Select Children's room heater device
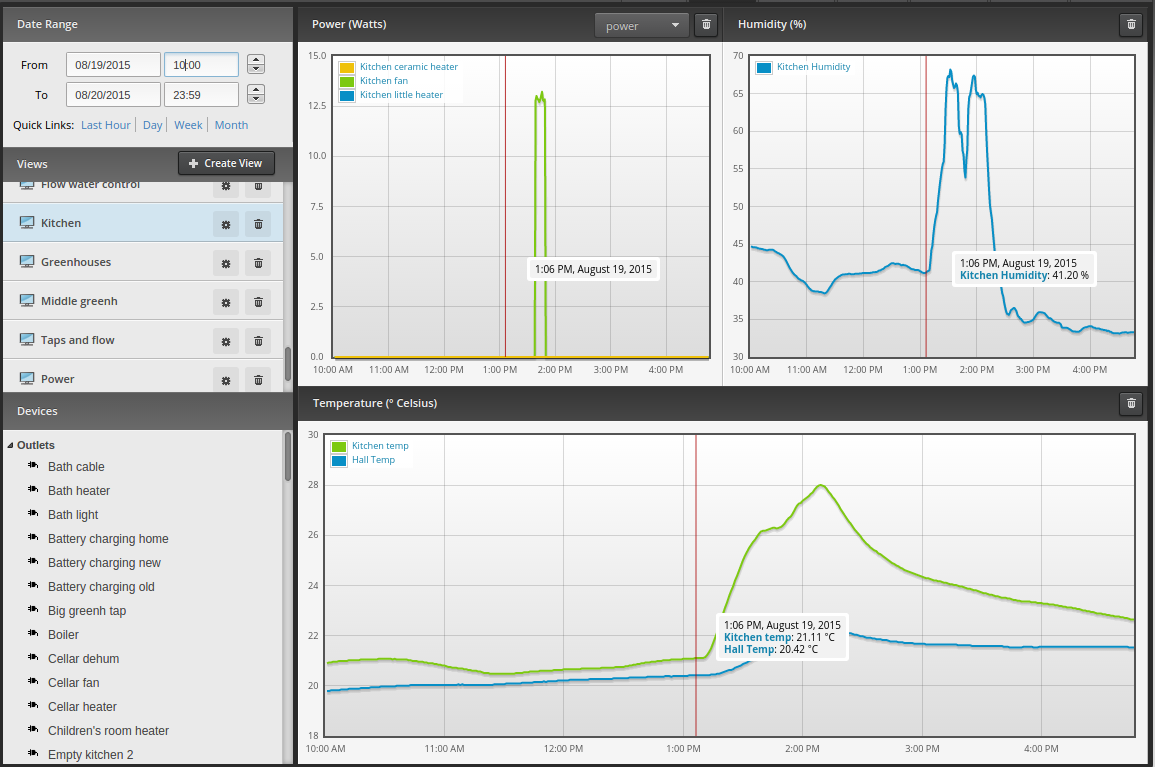 pos(108,731)
